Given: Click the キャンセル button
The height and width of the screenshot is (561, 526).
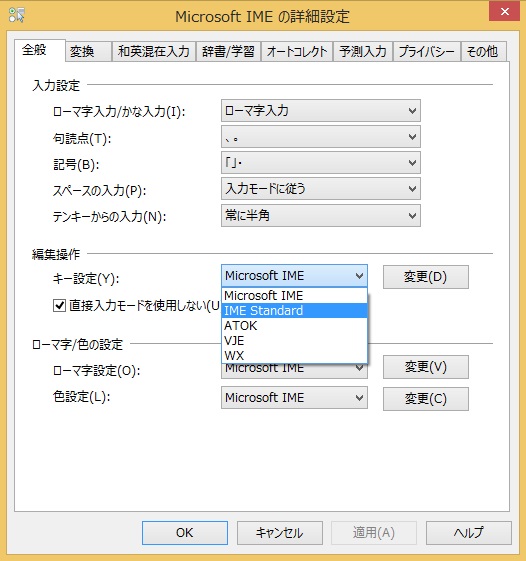Looking at the screenshot, I should pyautogui.click(x=279, y=533).
